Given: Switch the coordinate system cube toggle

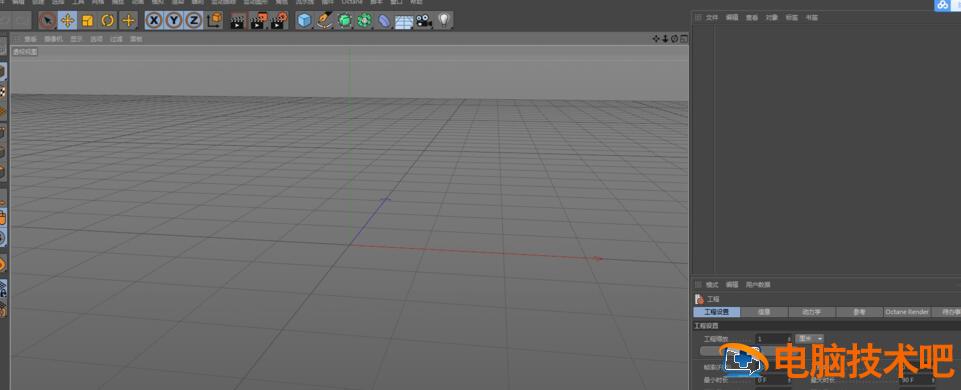Looking at the screenshot, I should pyautogui.click(x=215, y=21).
